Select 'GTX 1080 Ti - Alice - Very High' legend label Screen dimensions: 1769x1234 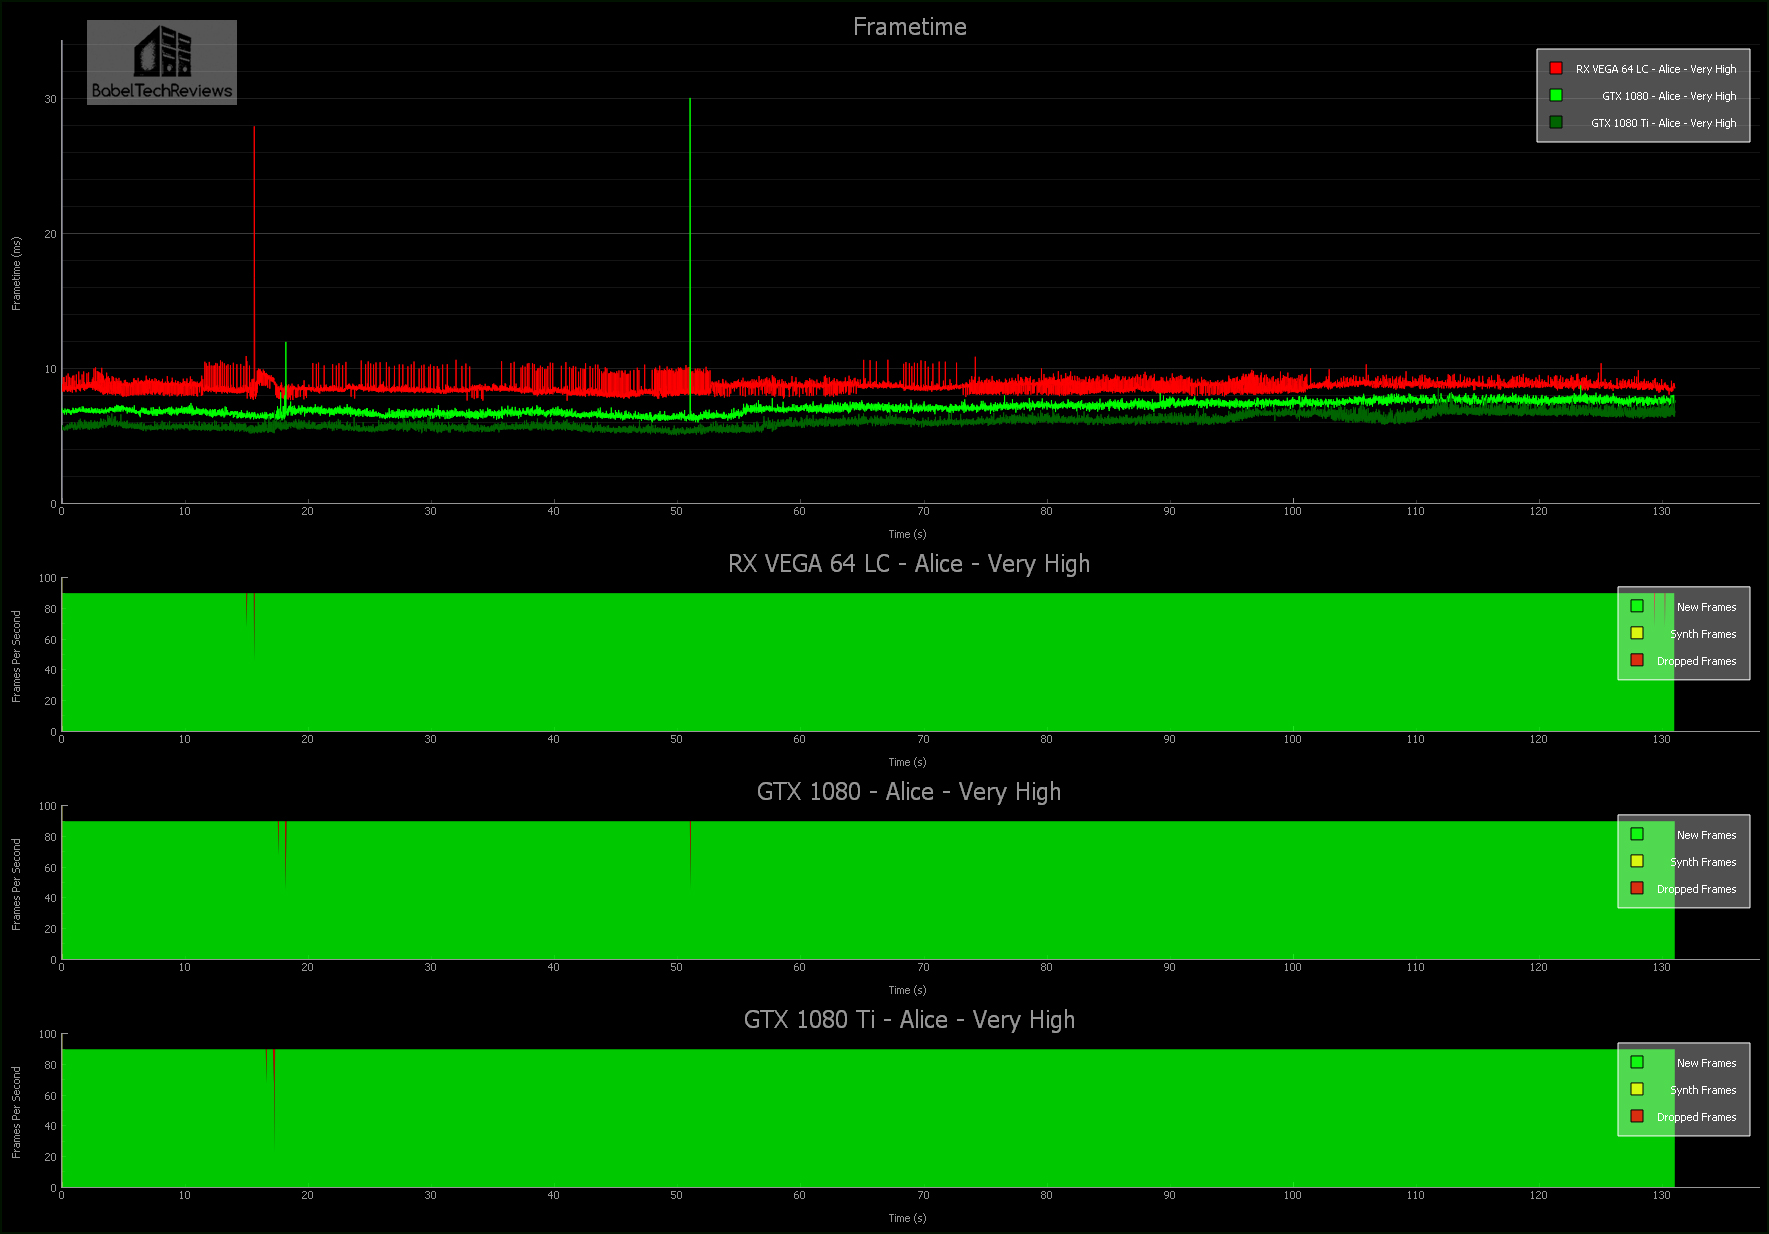tap(1664, 123)
